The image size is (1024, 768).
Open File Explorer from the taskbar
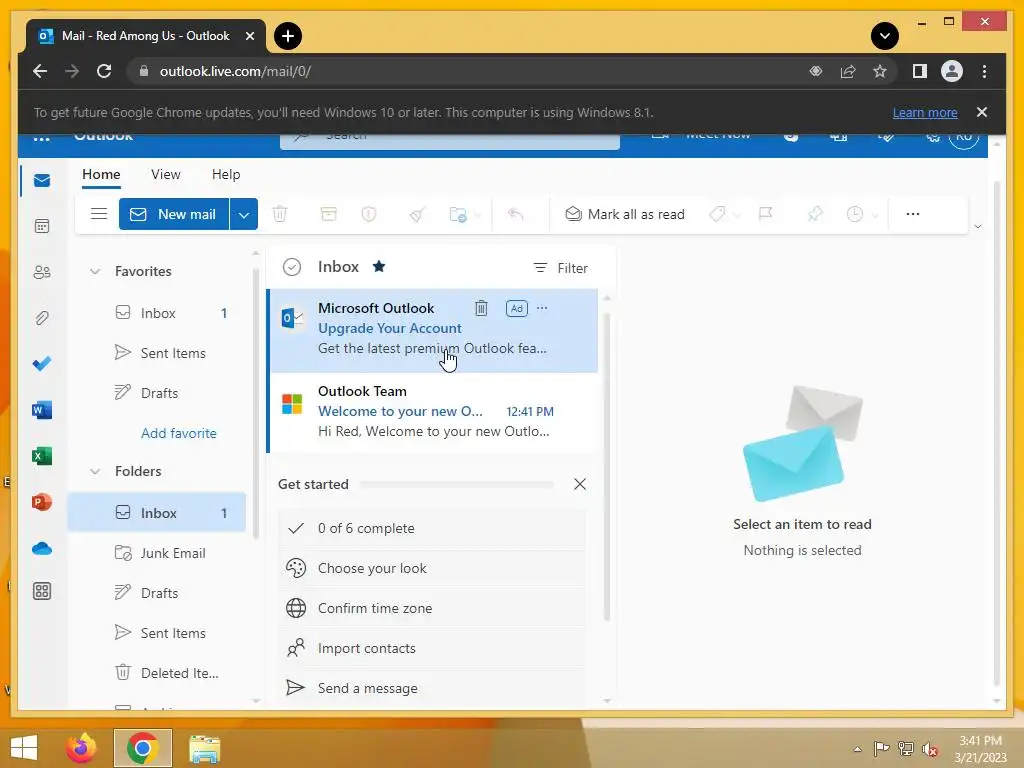[x=204, y=748]
